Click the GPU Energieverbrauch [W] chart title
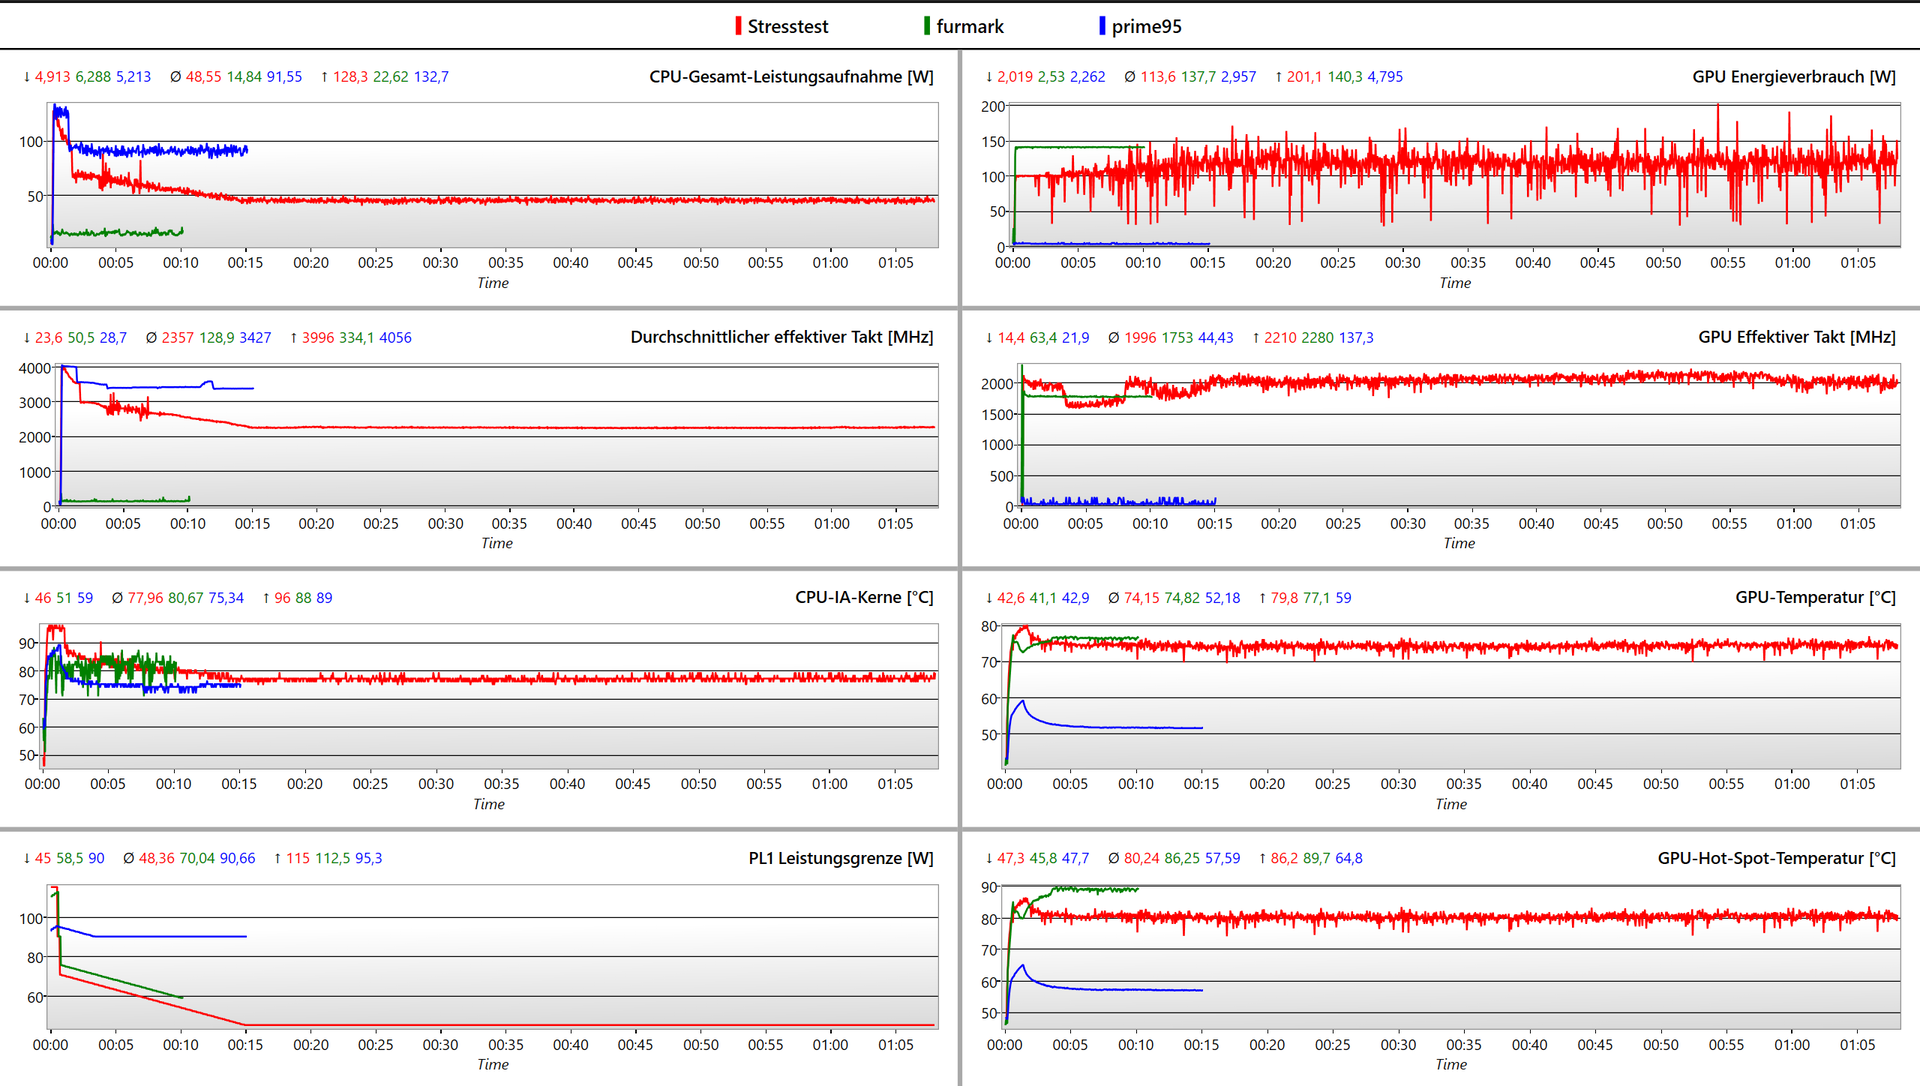Image resolution: width=1920 pixels, height=1086 pixels. pyautogui.click(x=1793, y=77)
